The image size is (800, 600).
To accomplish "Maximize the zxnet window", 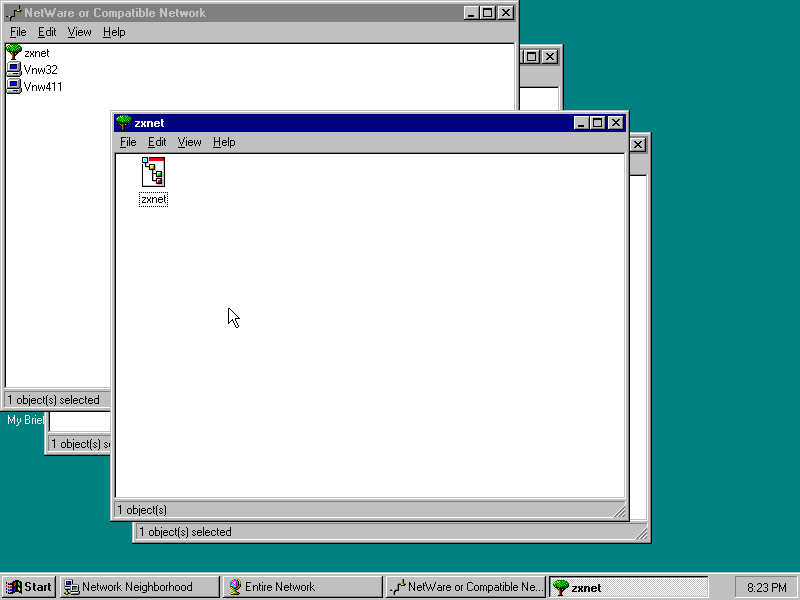I will click(x=597, y=123).
